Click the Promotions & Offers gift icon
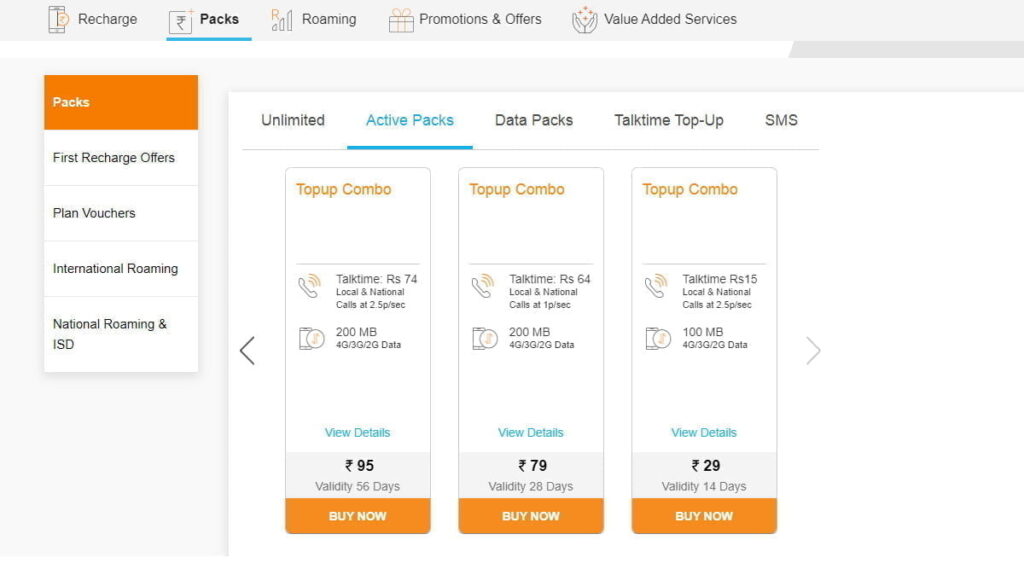Screen dimensions: 1024x569 401,20
